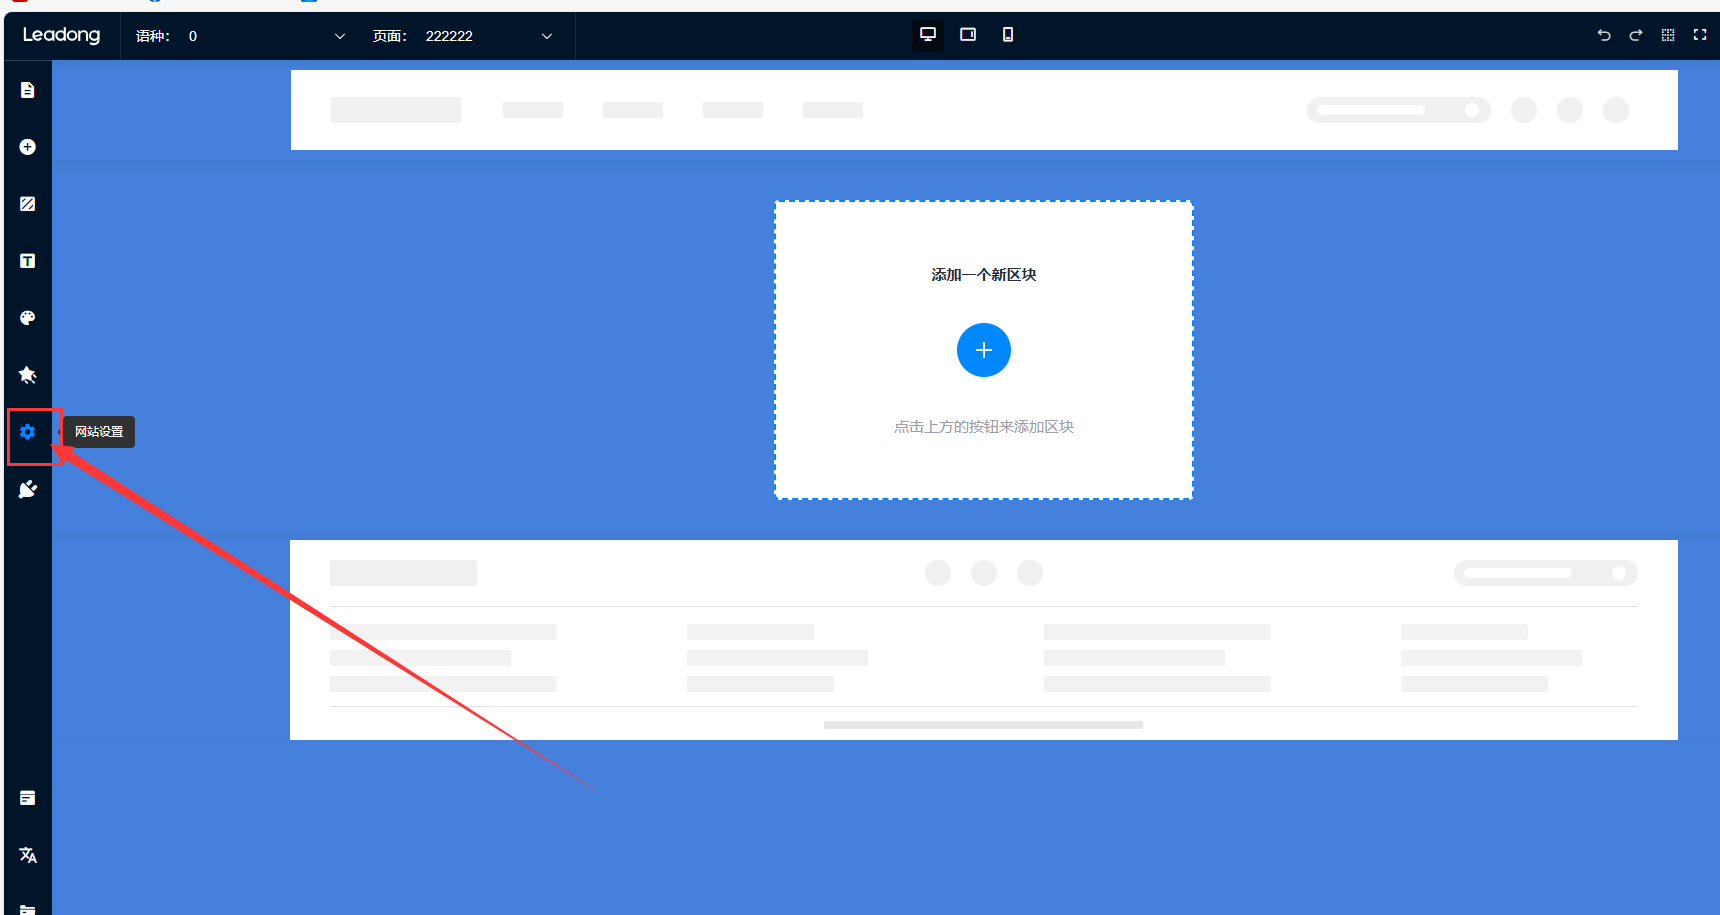Click the undo arrow in top bar

1604,35
